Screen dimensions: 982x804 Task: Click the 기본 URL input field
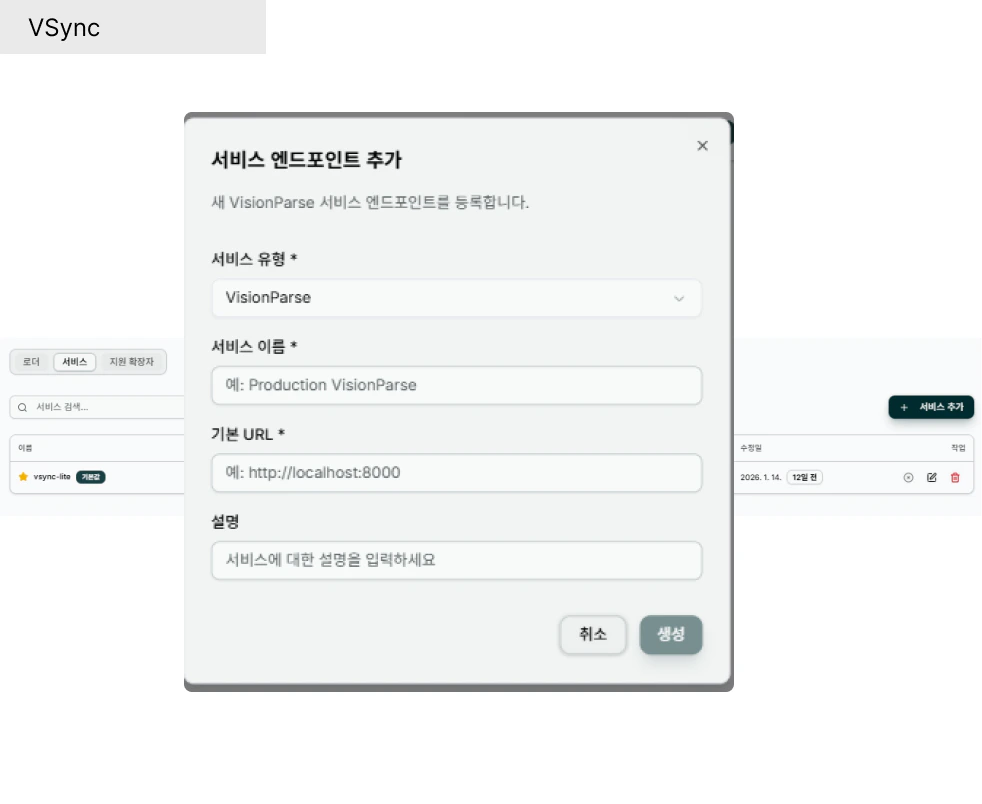(456, 472)
